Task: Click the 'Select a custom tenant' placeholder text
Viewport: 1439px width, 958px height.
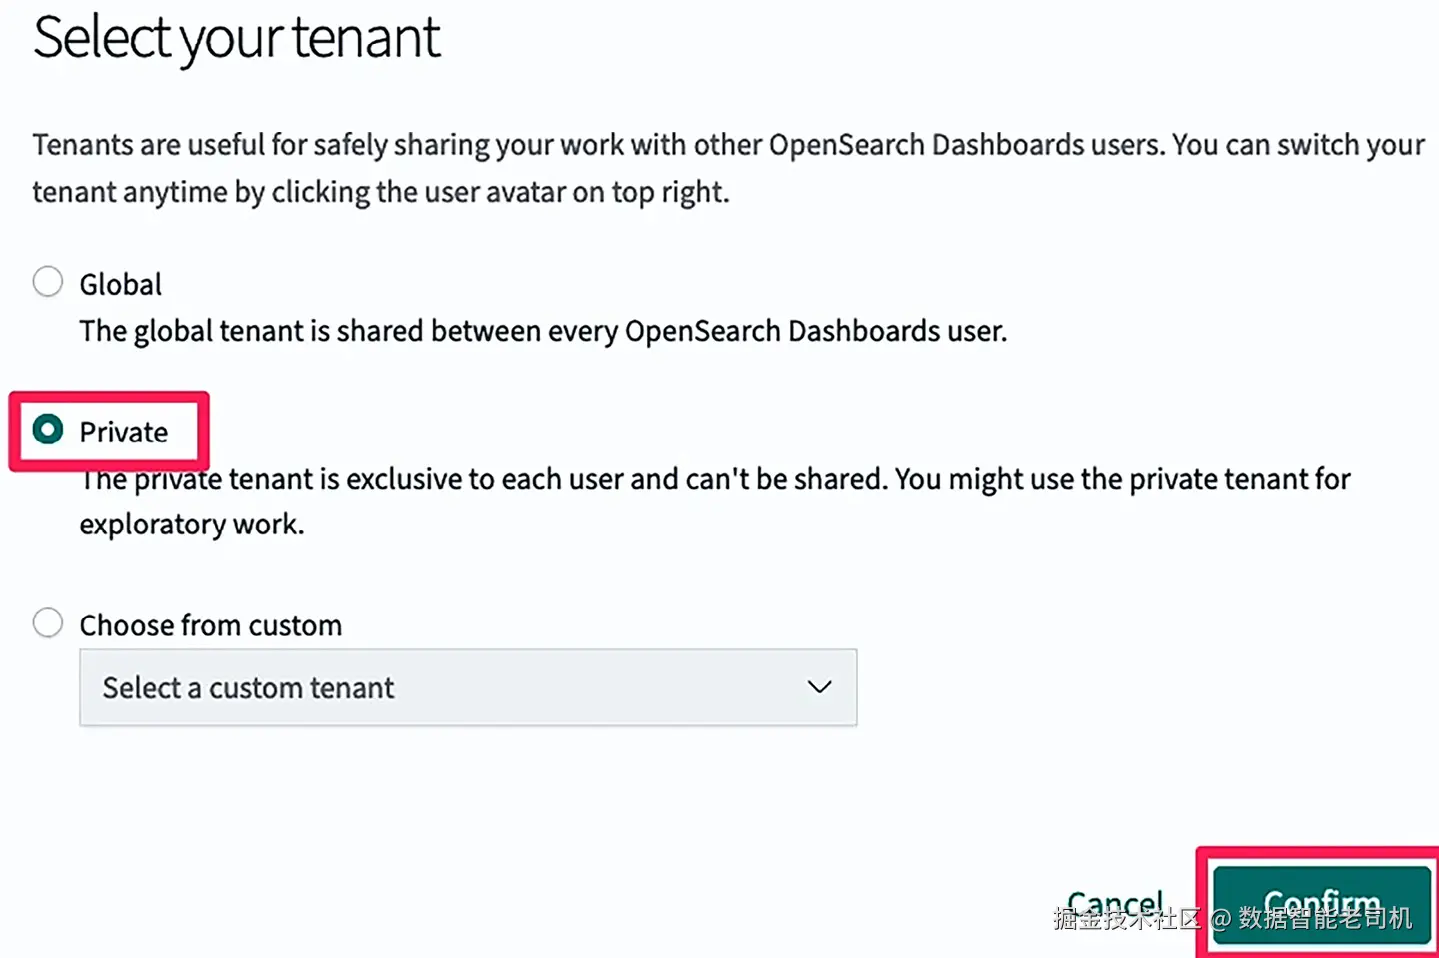Action: 248,688
